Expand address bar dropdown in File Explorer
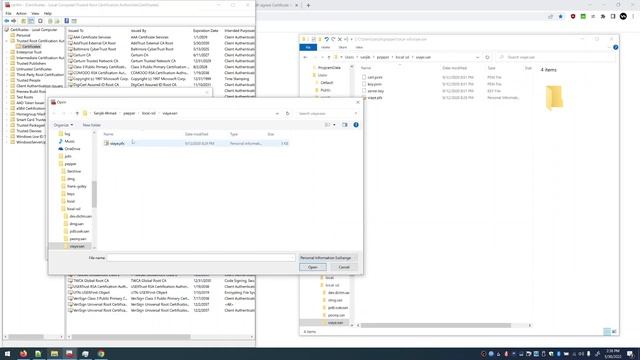The image size is (640, 360). click(x=477, y=58)
